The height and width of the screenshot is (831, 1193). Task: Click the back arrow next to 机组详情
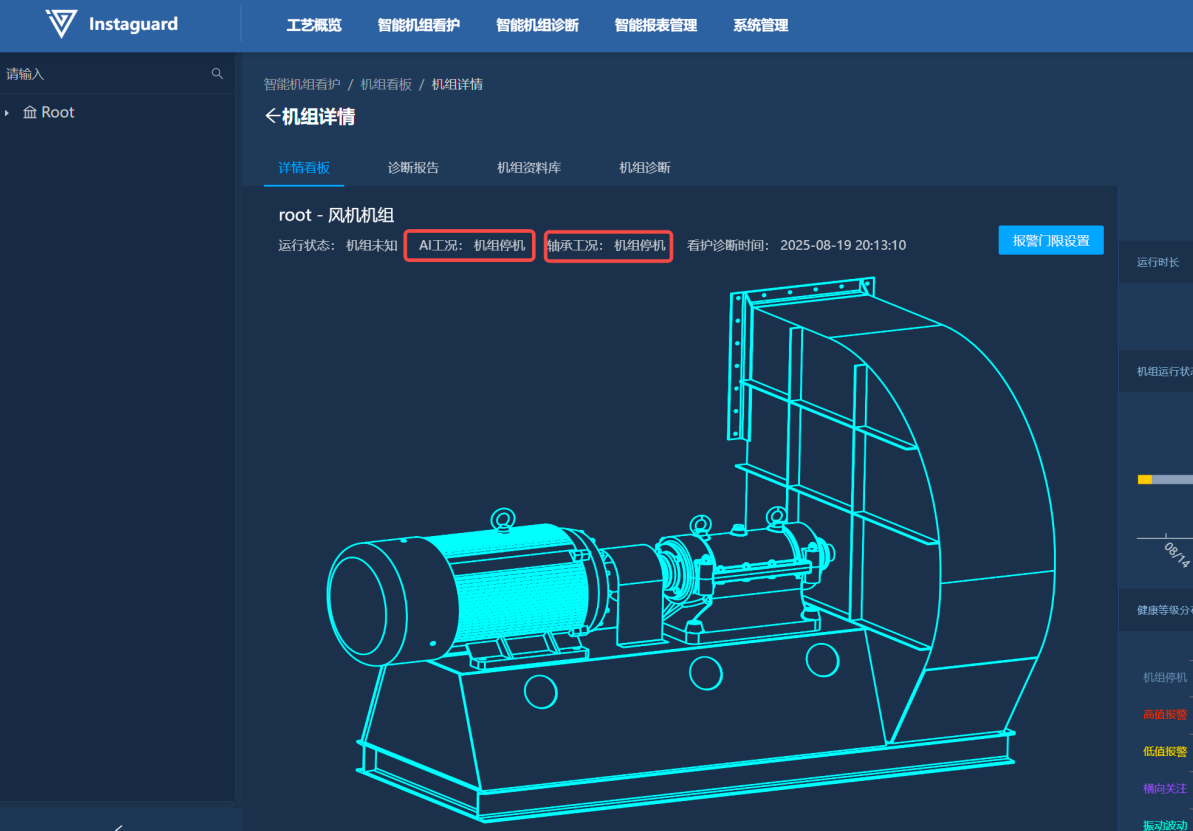pyautogui.click(x=271, y=117)
